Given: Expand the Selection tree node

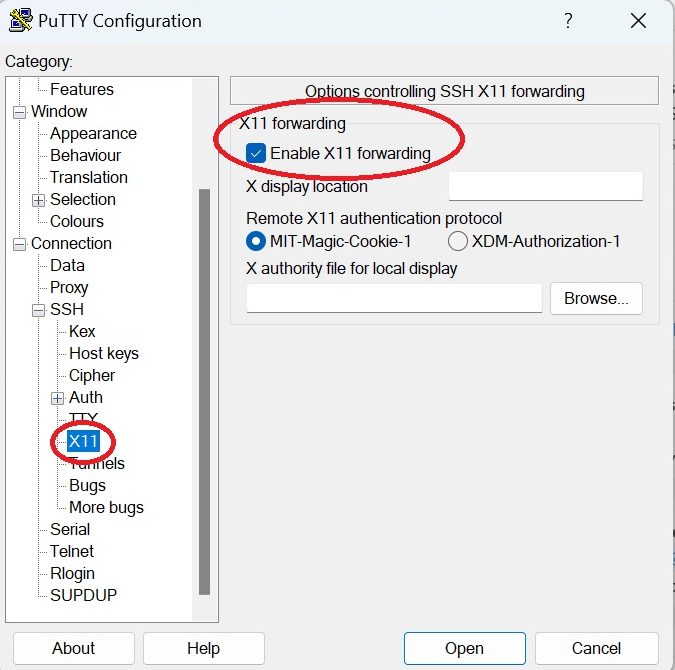Looking at the screenshot, I should point(38,200).
